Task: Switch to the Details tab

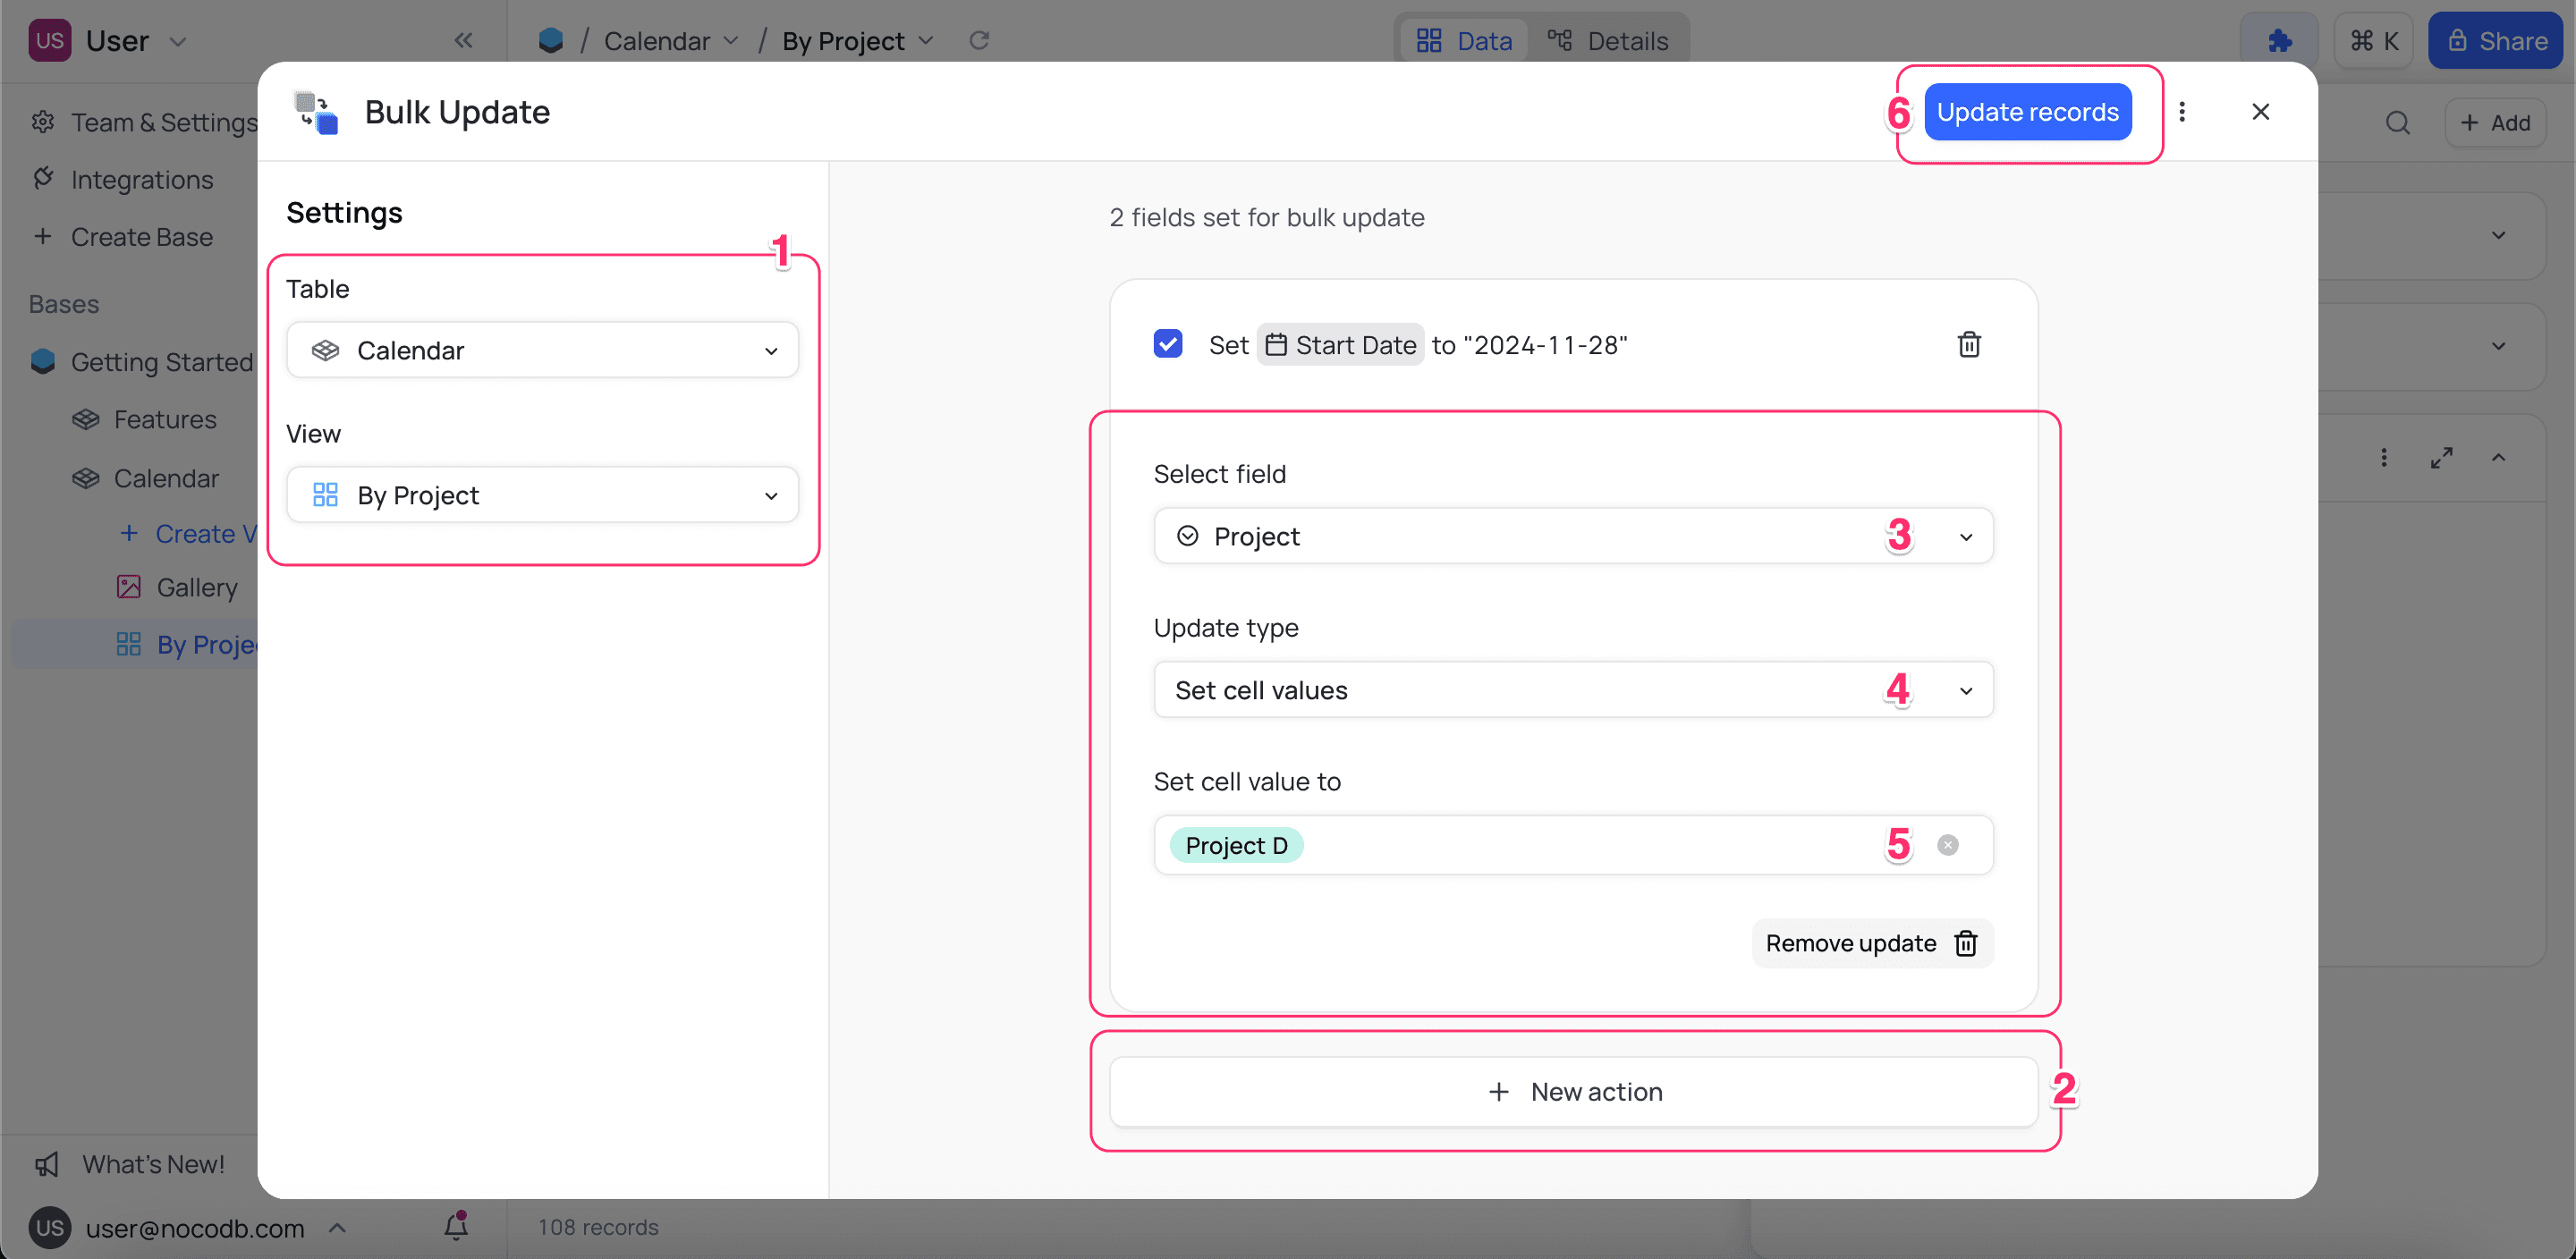Action: click(1608, 41)
